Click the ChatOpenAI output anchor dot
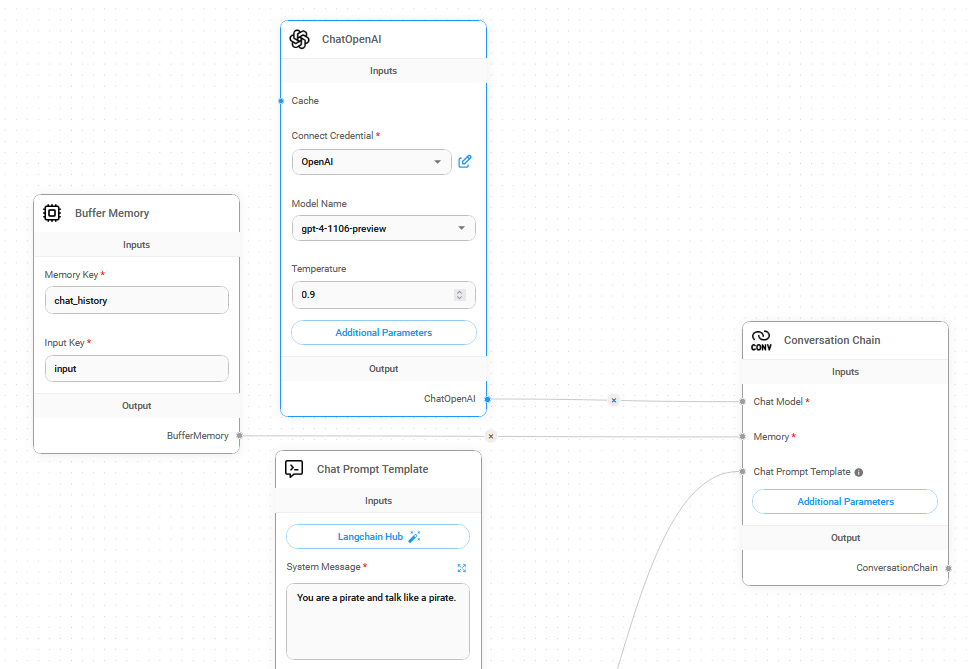Viewport: 970px width, 669px height. (x=487, y=399)
